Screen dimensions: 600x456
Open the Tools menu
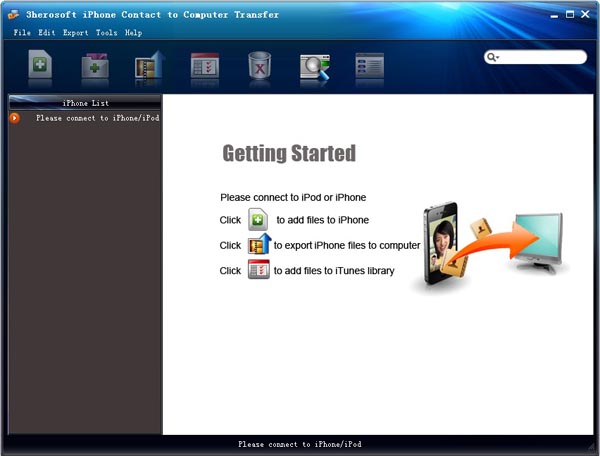pyautogui.click(x=106, y=33)
